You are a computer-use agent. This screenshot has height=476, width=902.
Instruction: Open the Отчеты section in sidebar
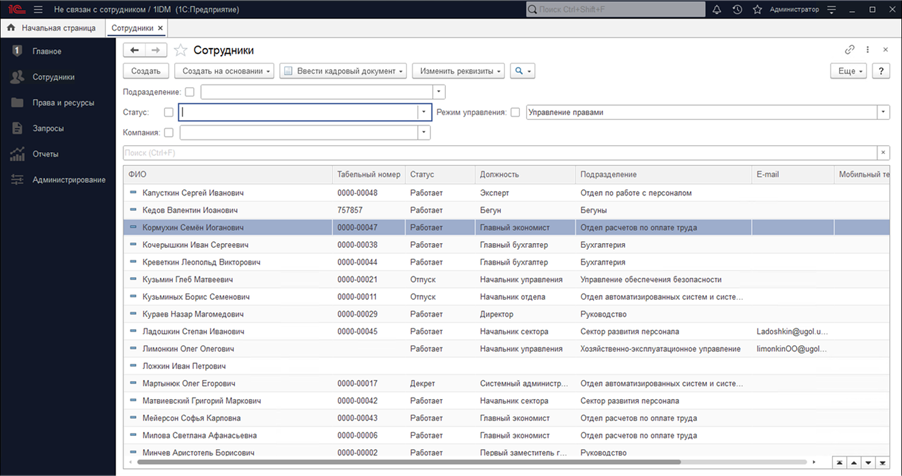(45, 154)
